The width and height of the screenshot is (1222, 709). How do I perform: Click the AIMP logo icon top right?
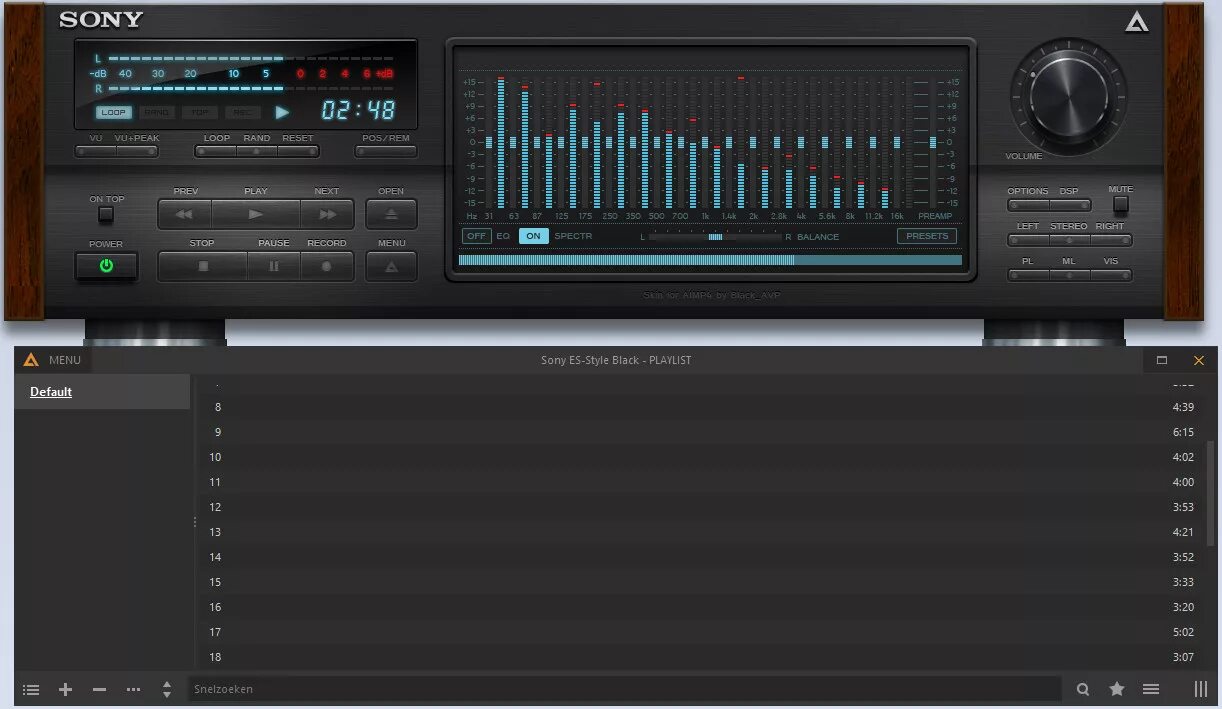1135,20
